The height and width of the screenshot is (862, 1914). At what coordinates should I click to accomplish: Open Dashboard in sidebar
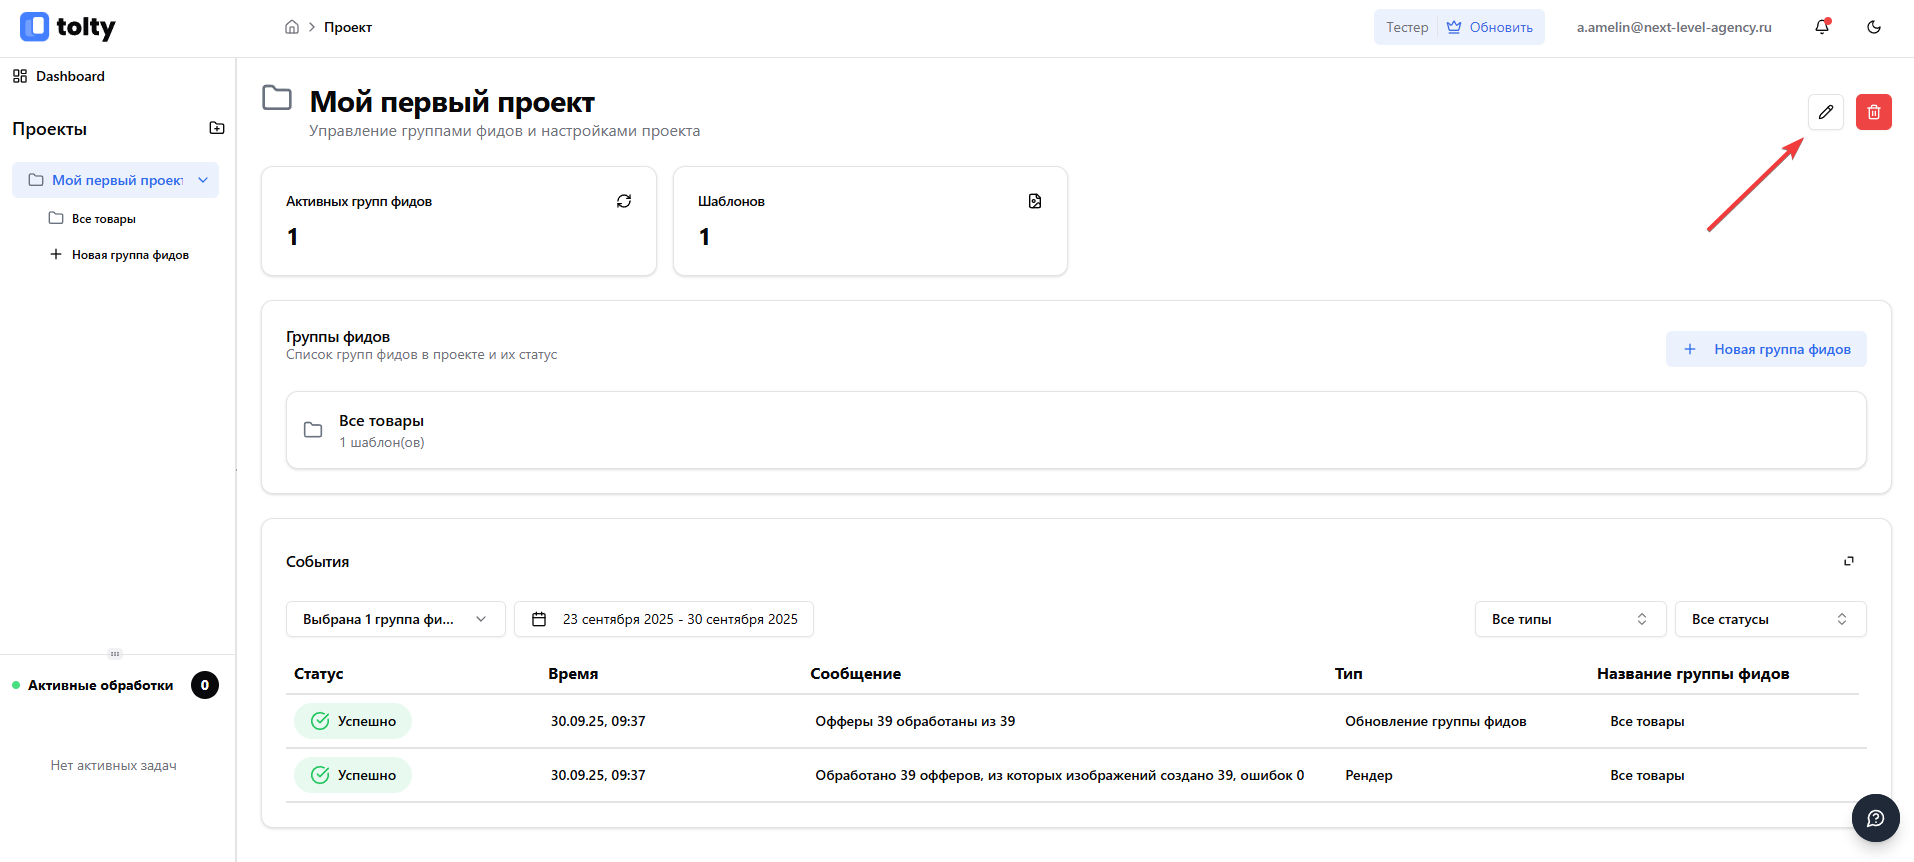point(59,76)
